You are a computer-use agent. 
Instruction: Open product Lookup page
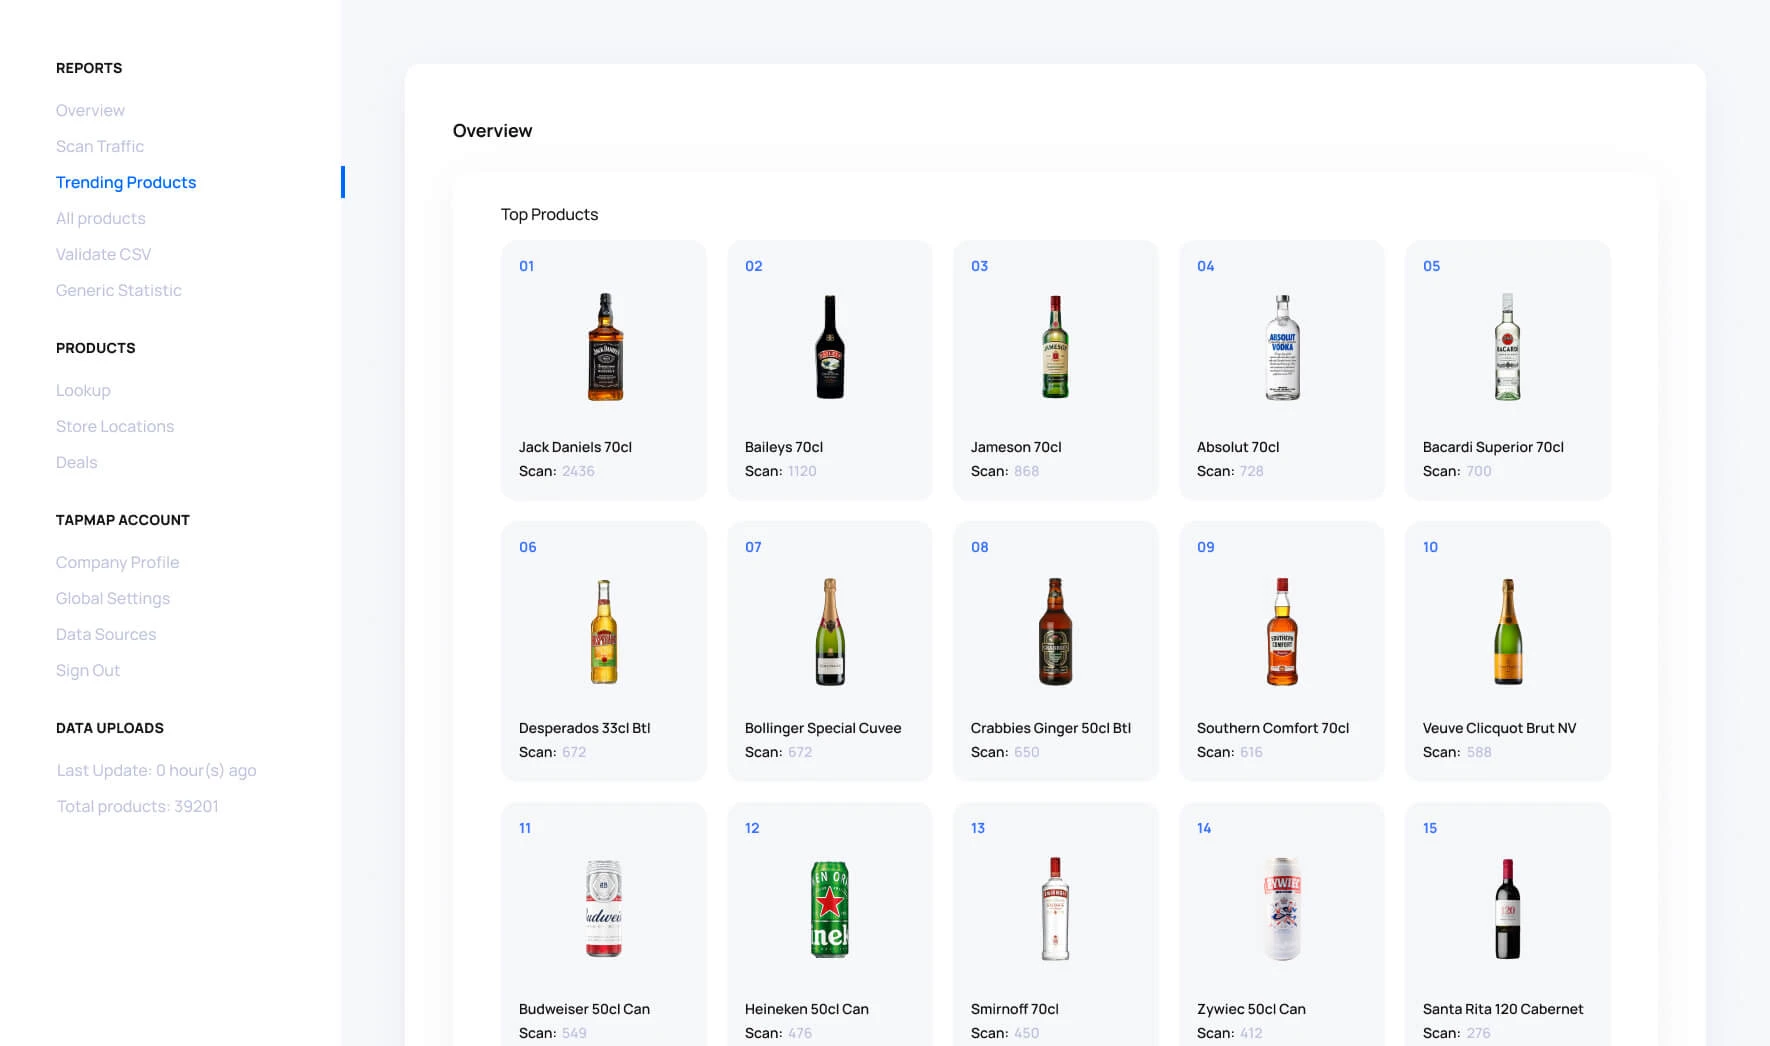[83, 390]
